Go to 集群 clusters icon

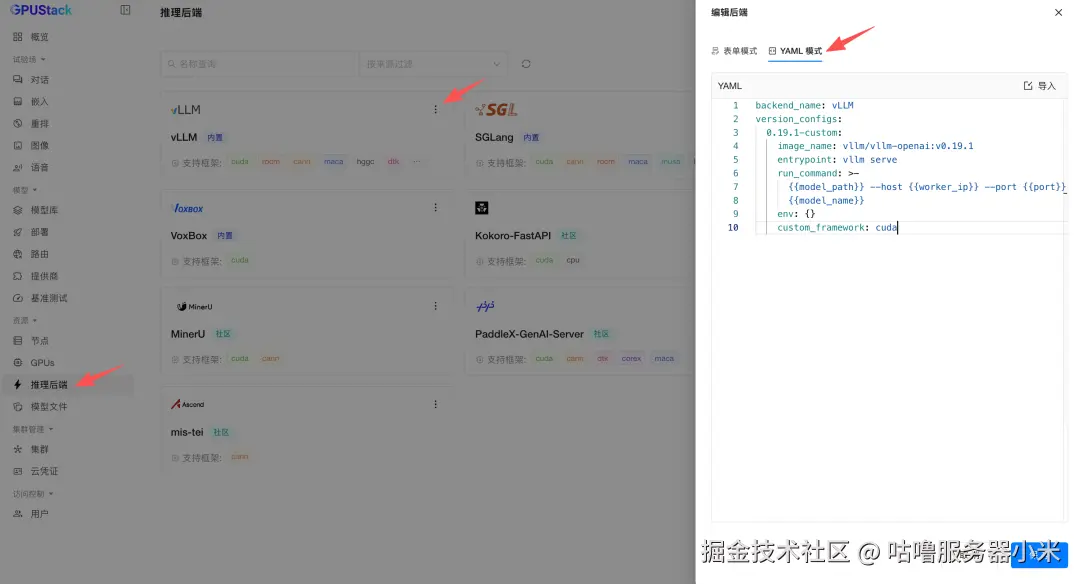18,450
